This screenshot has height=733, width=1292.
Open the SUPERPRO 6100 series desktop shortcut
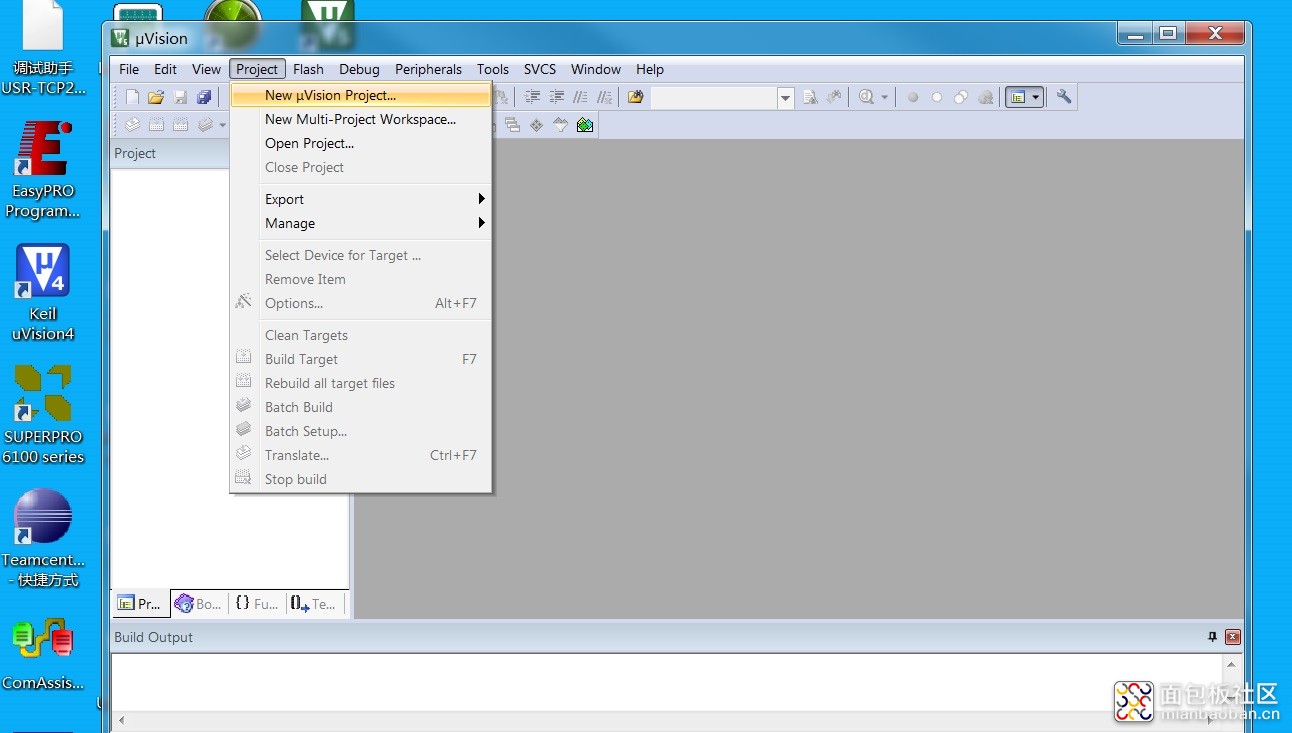coord(43,416)
